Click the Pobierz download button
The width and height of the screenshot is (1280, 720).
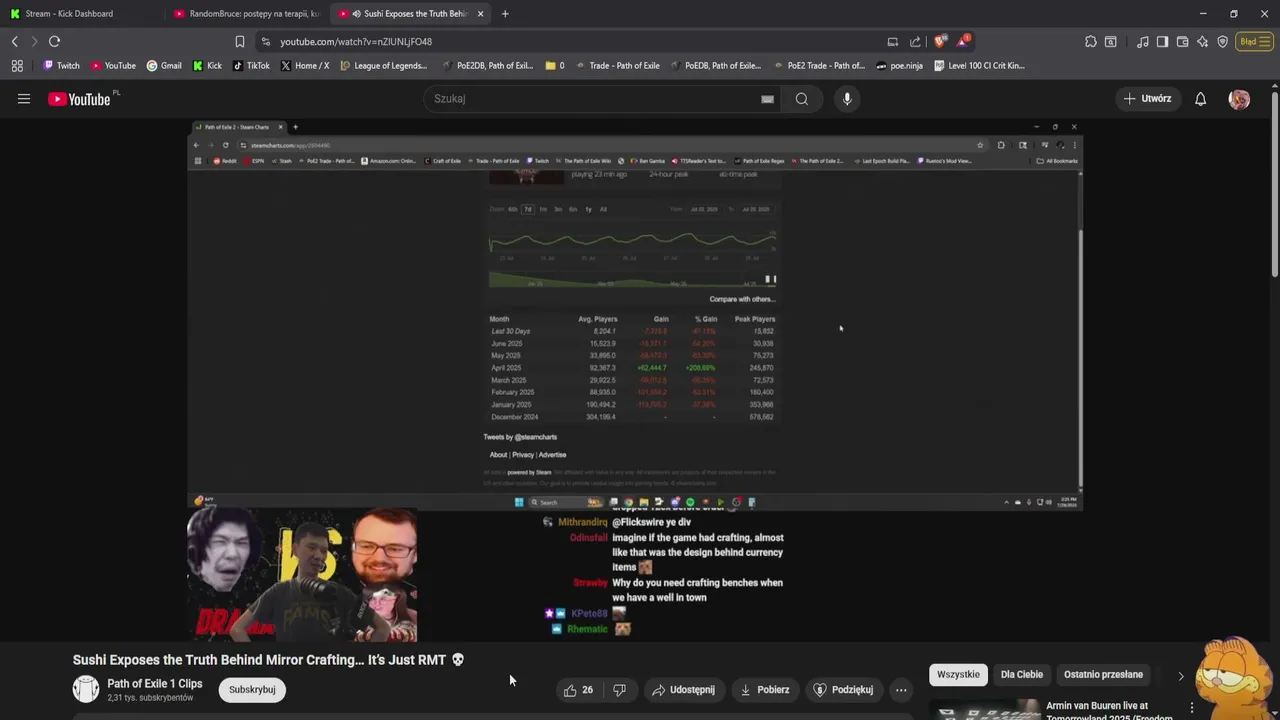click(x=765, y=690)
